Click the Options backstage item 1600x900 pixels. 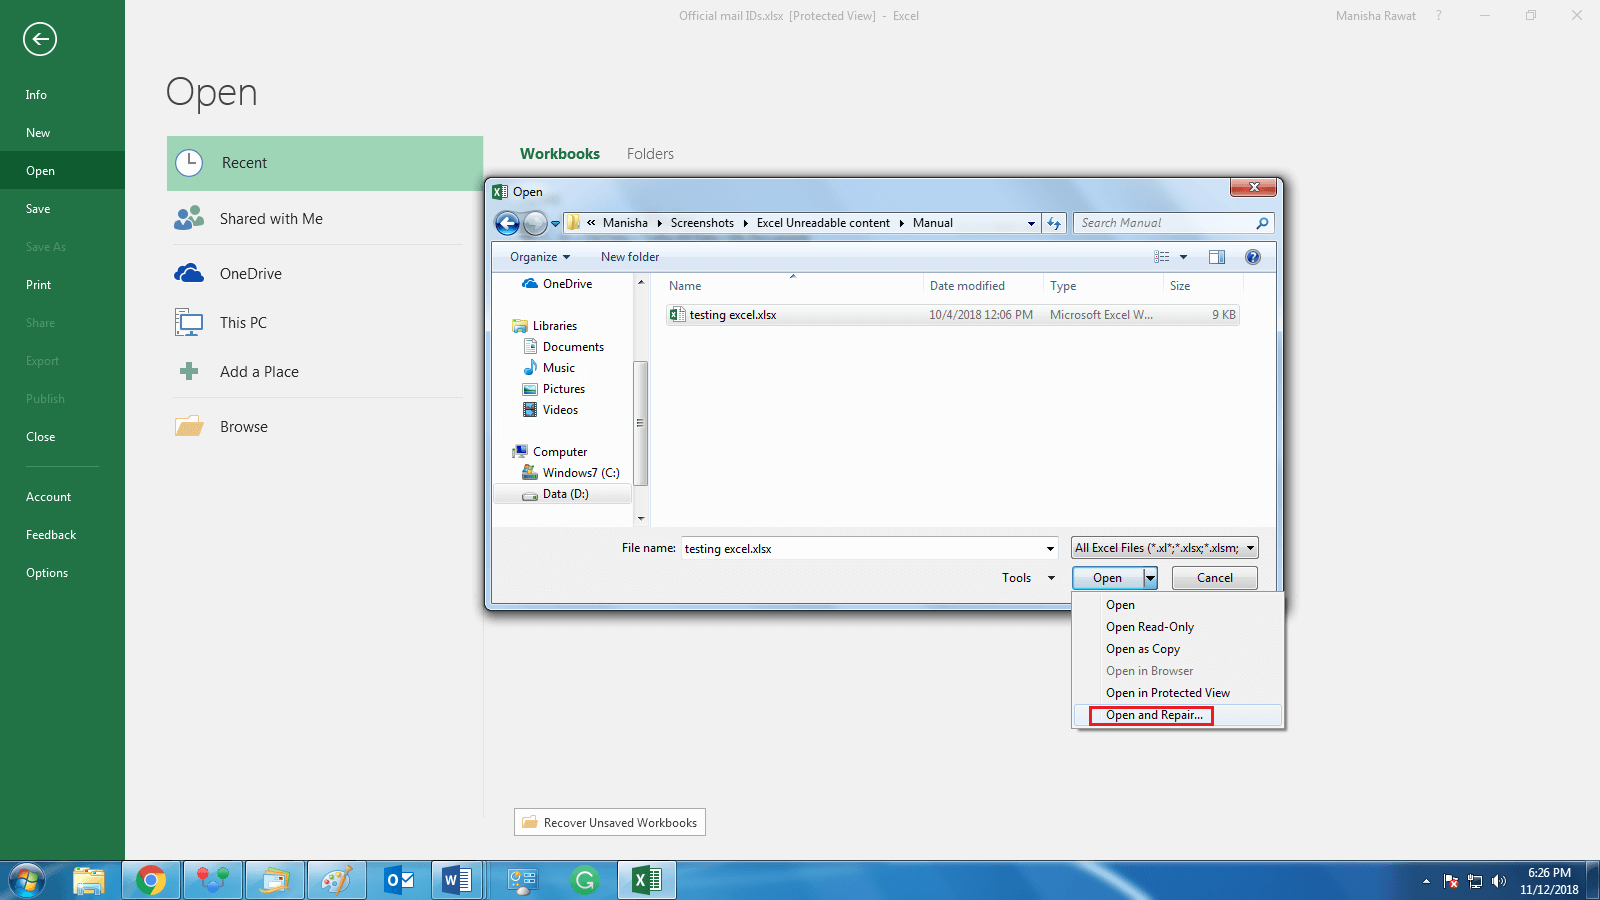(62, 573)
